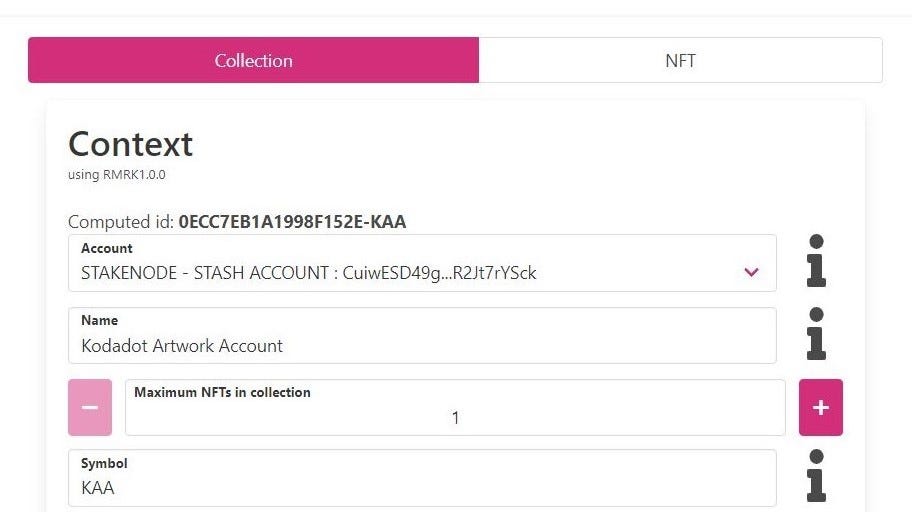Click the using RMRK1.0.0 subtitle text
Screen dimensions: 912x512
(116, 175)
